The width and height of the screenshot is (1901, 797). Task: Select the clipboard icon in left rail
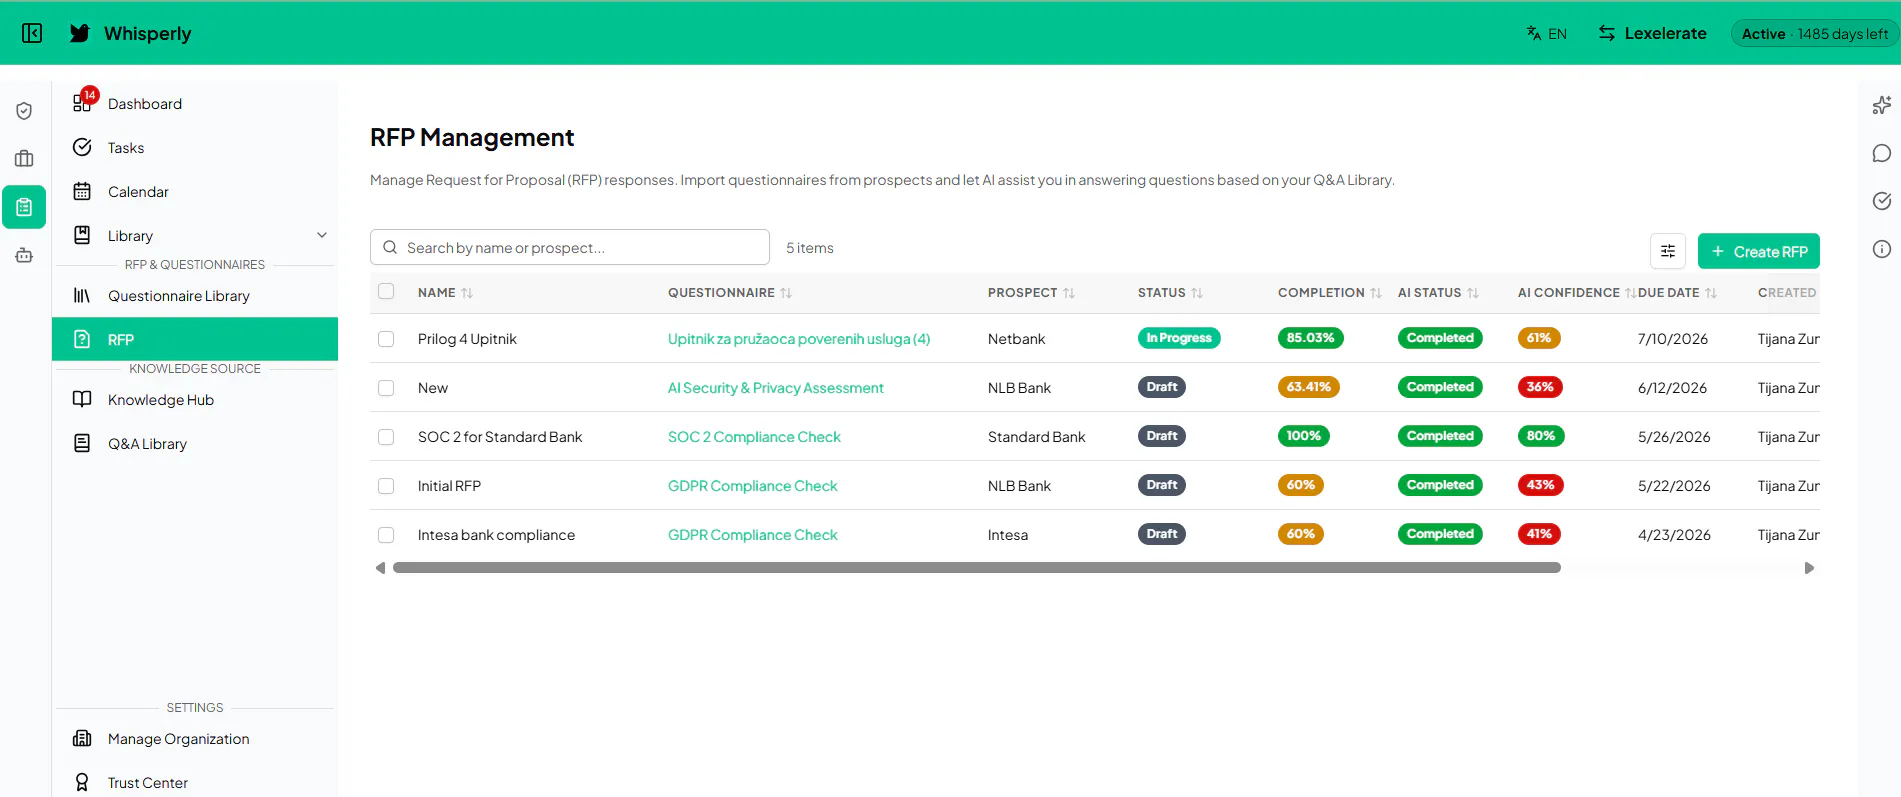tap(25, 207)
